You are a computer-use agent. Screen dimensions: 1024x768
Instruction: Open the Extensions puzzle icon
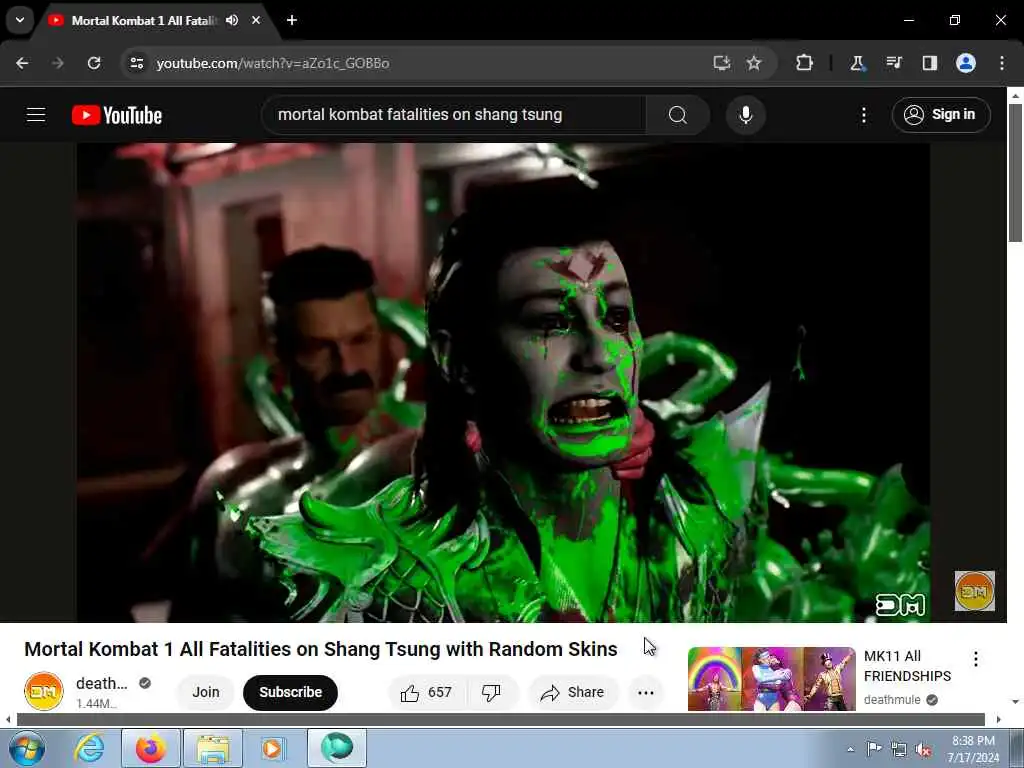pyautogui.click(x=805, y=63)
